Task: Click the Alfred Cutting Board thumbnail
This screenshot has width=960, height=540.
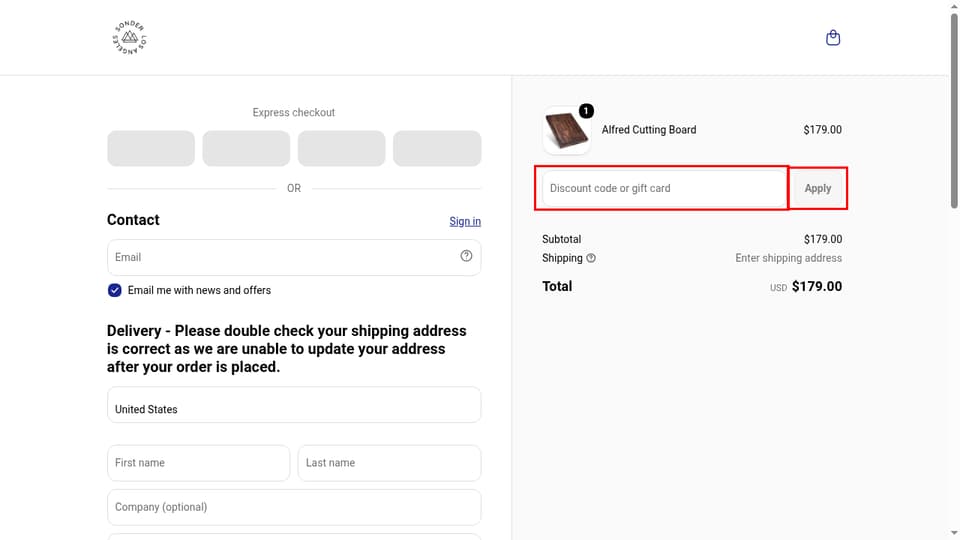Action: click(566, 130)
